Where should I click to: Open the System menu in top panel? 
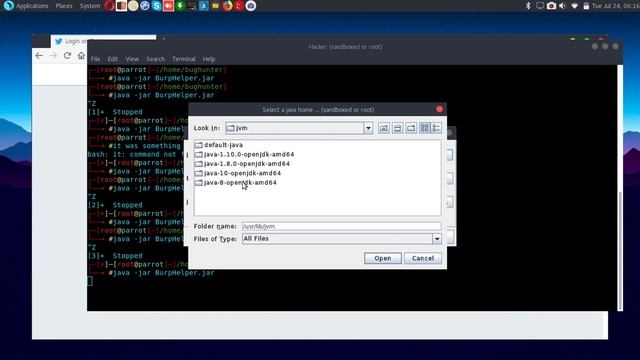pyautogui.click(x=90, y=6)
